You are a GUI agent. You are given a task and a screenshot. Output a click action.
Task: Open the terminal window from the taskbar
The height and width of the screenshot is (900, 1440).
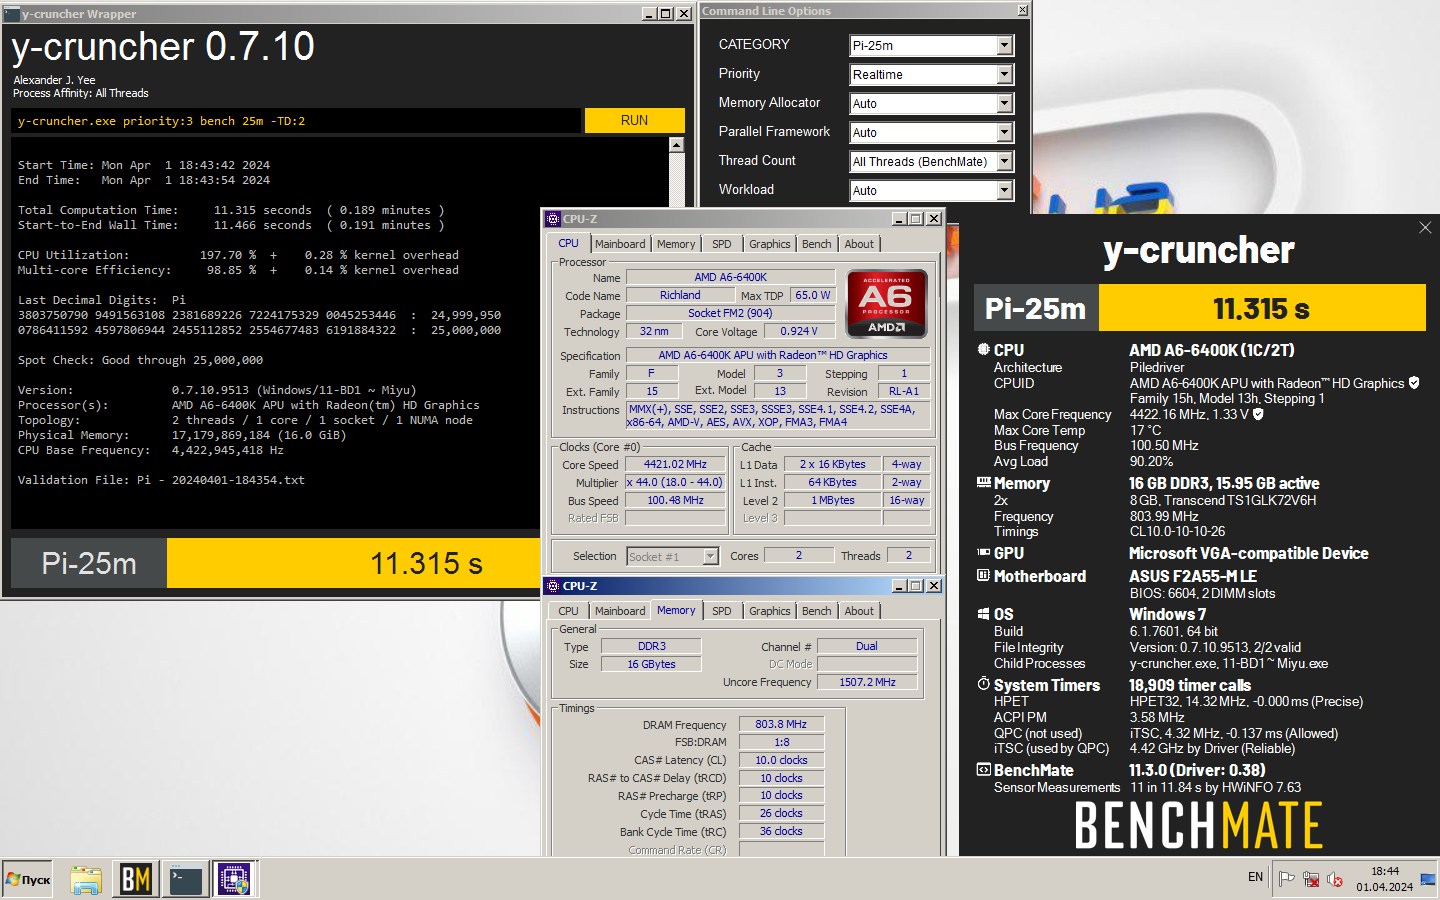tap(185, 880)
